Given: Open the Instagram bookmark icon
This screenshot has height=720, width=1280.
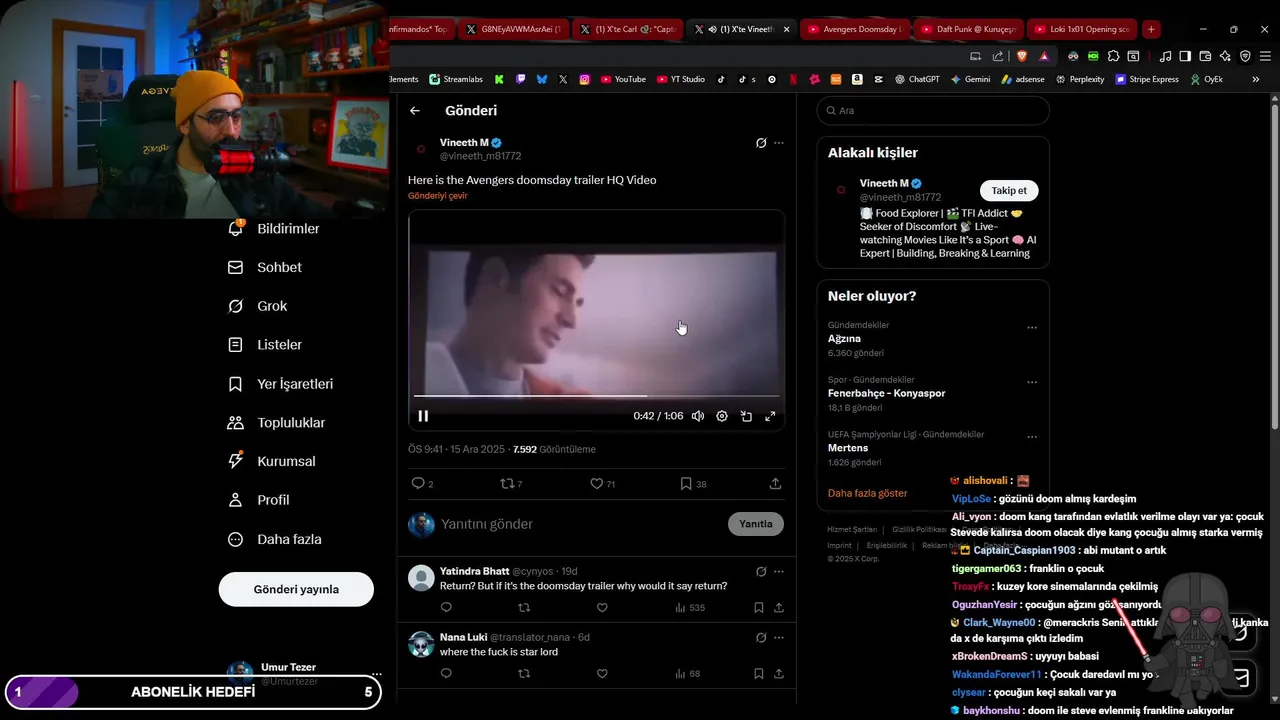Looking at the screenshot, I should pyautogui.click(x=585, y=79).
